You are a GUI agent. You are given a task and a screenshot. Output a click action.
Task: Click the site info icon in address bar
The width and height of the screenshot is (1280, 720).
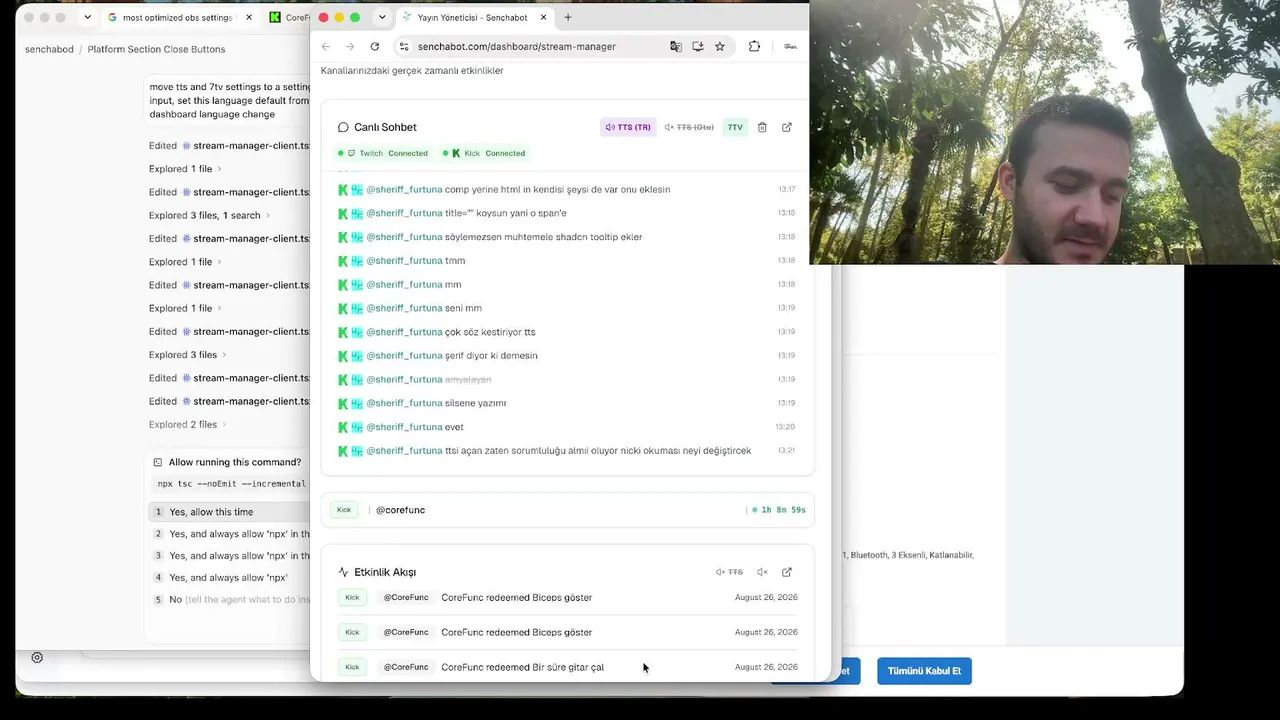coord(404,46)
